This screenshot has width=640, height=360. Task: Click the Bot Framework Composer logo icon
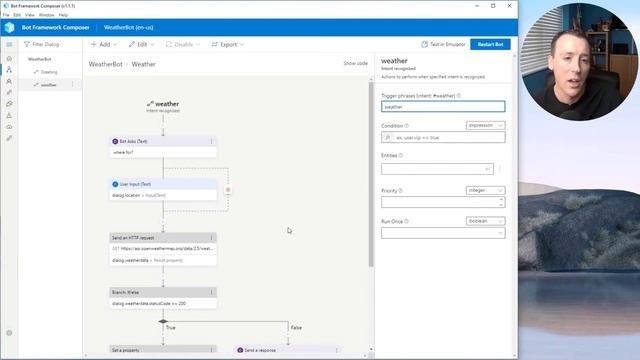9,27
